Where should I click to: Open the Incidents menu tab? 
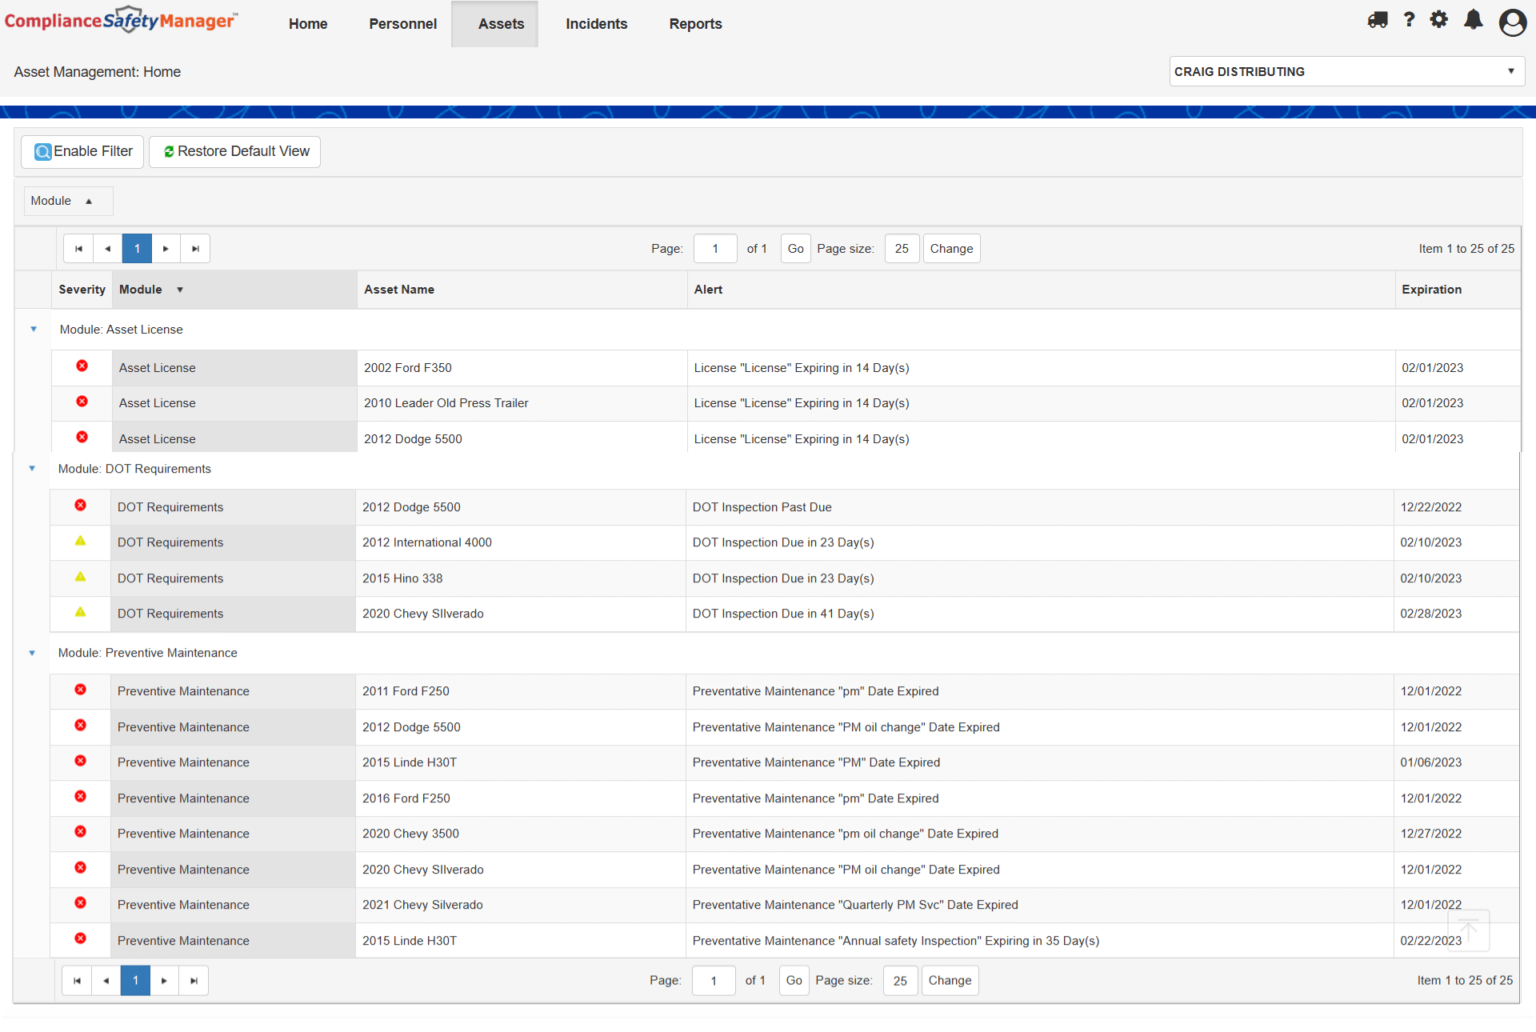pos(596,24)
